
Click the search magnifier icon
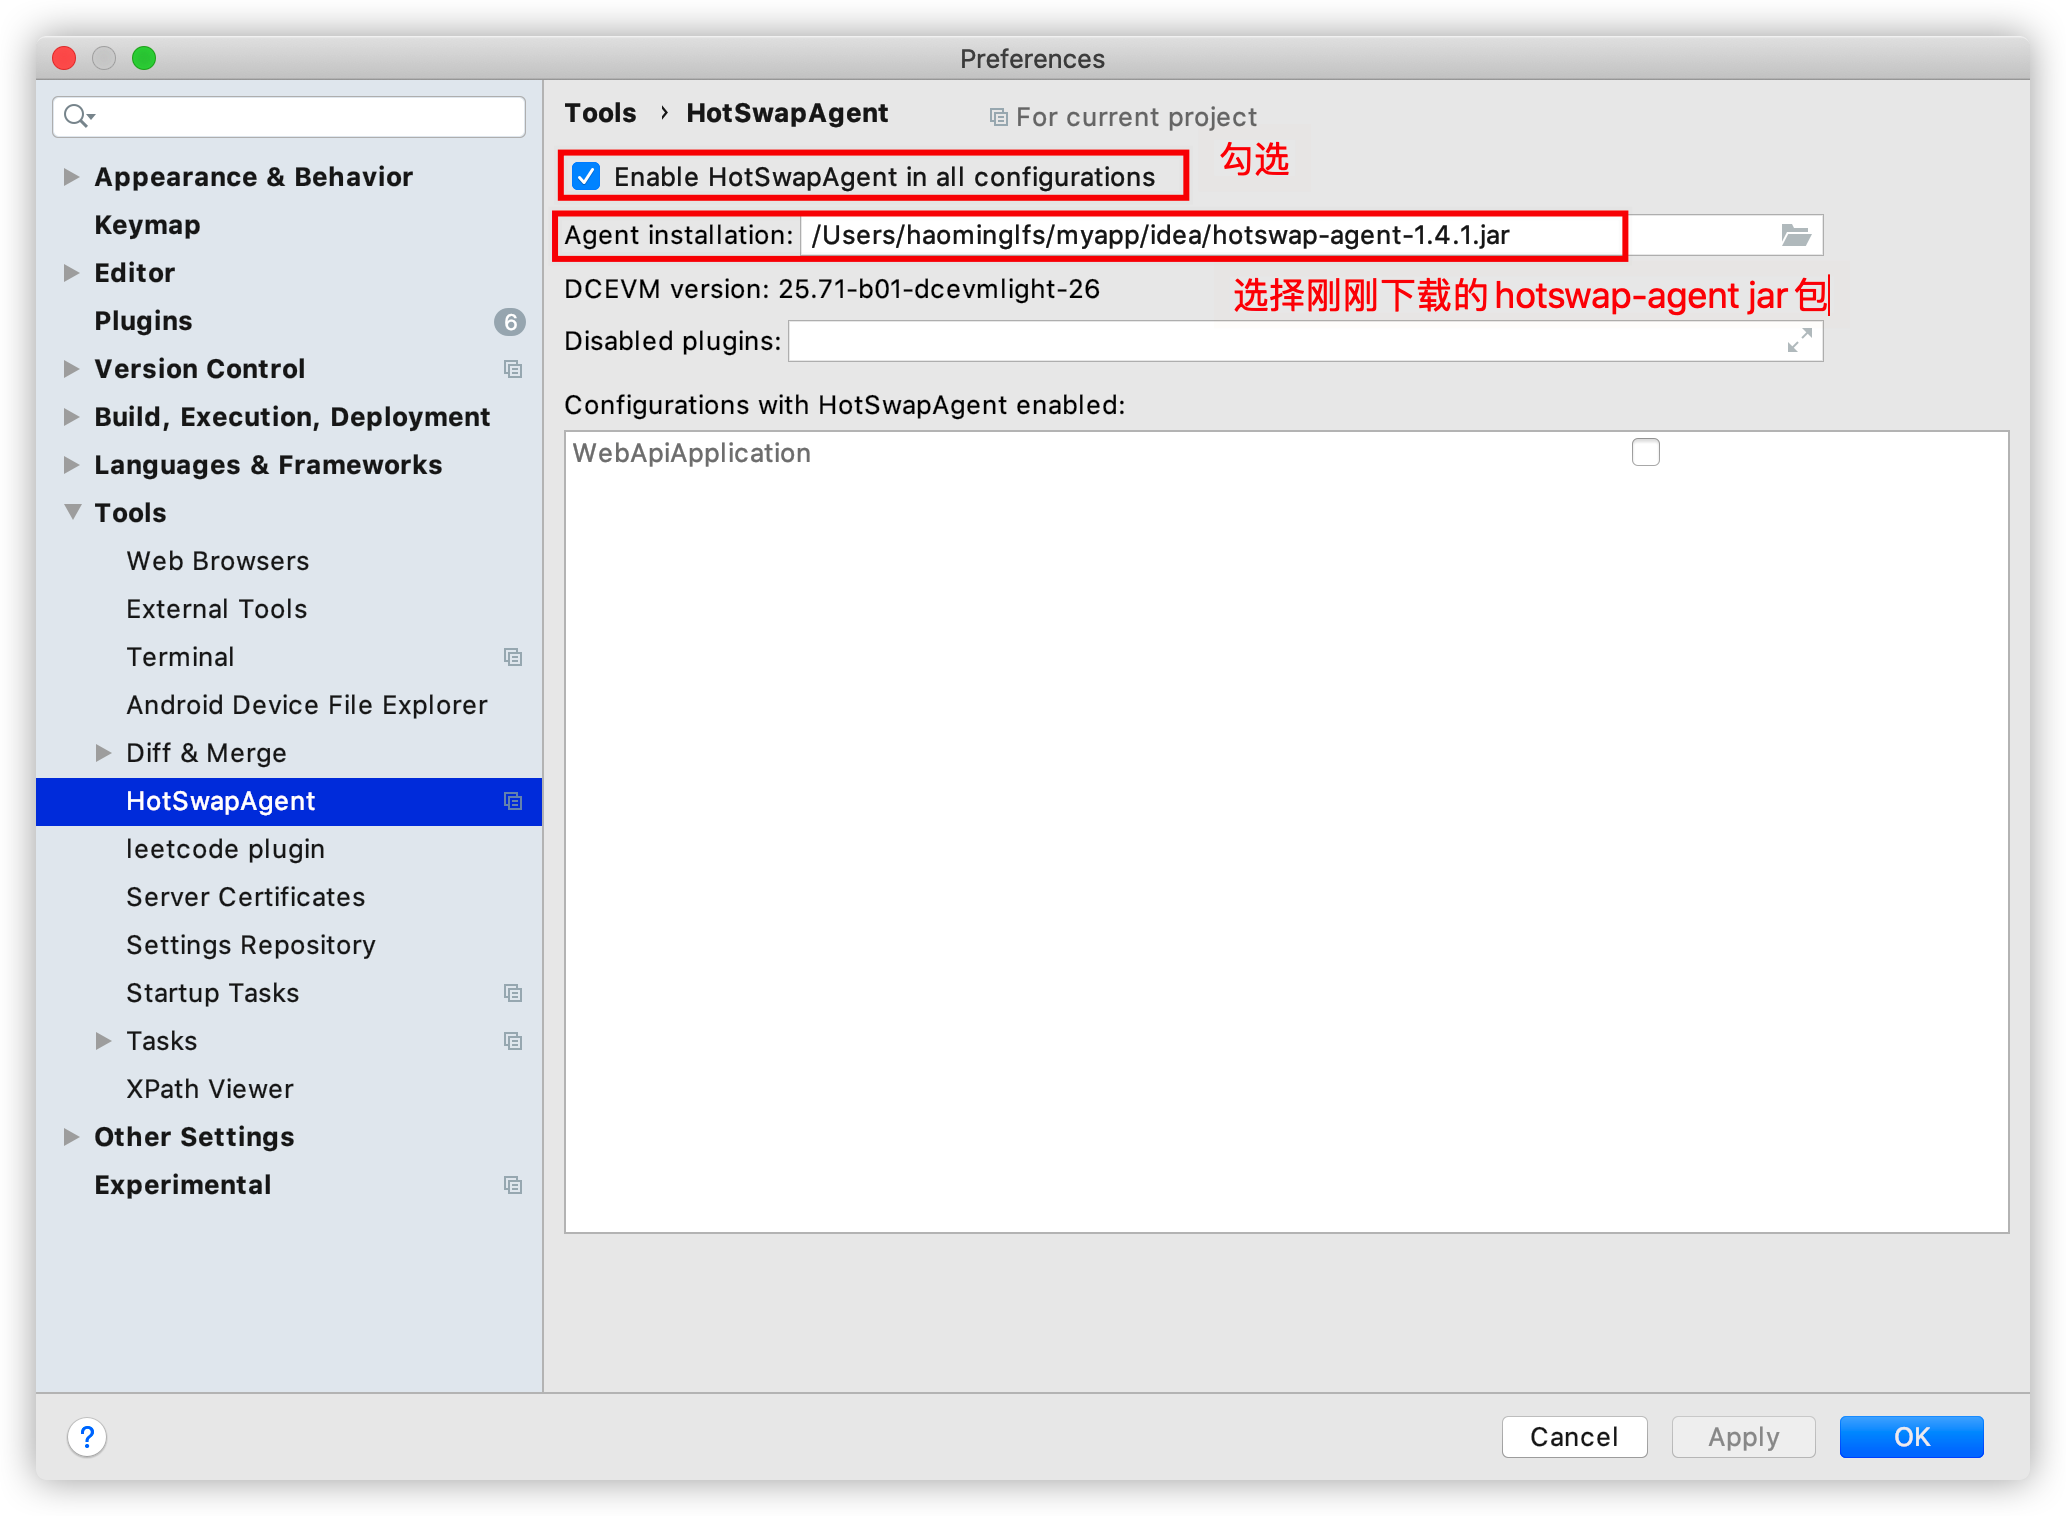click(x=78, y=116)
